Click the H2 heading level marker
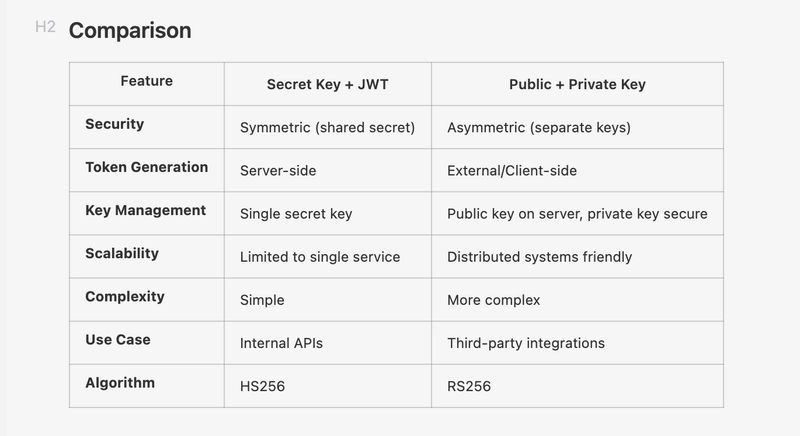 click(x=45, y=27)
